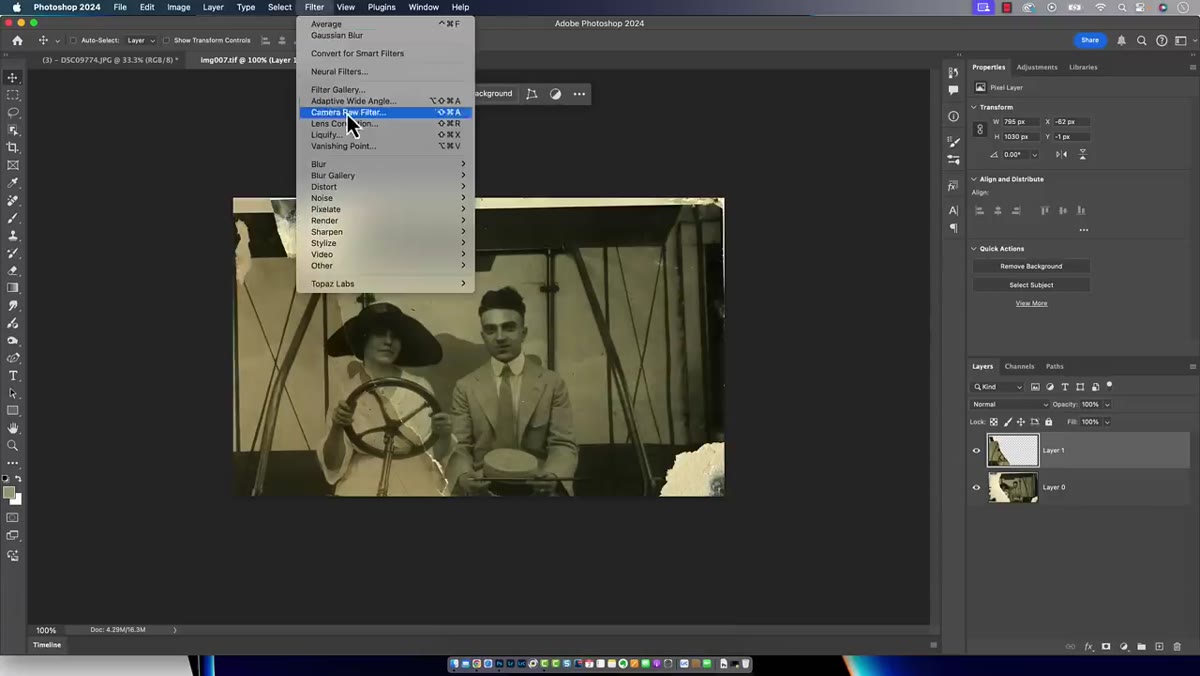This screenshot has height=676, width=1200.
Task: Create new fill or adjustment layer
Action: (x=1124, y=646)
